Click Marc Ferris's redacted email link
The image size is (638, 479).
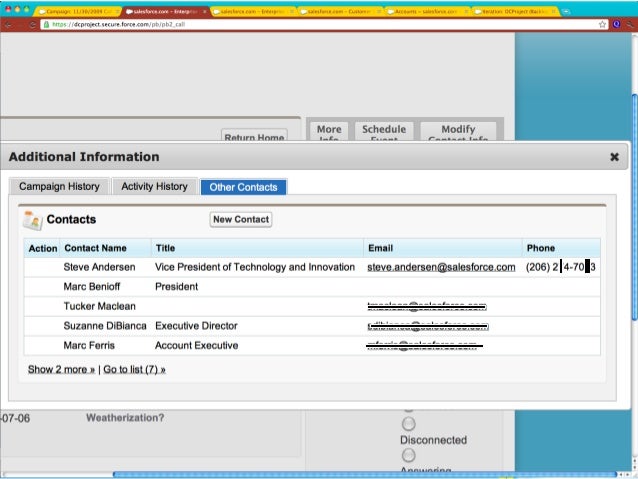(425, 346)
